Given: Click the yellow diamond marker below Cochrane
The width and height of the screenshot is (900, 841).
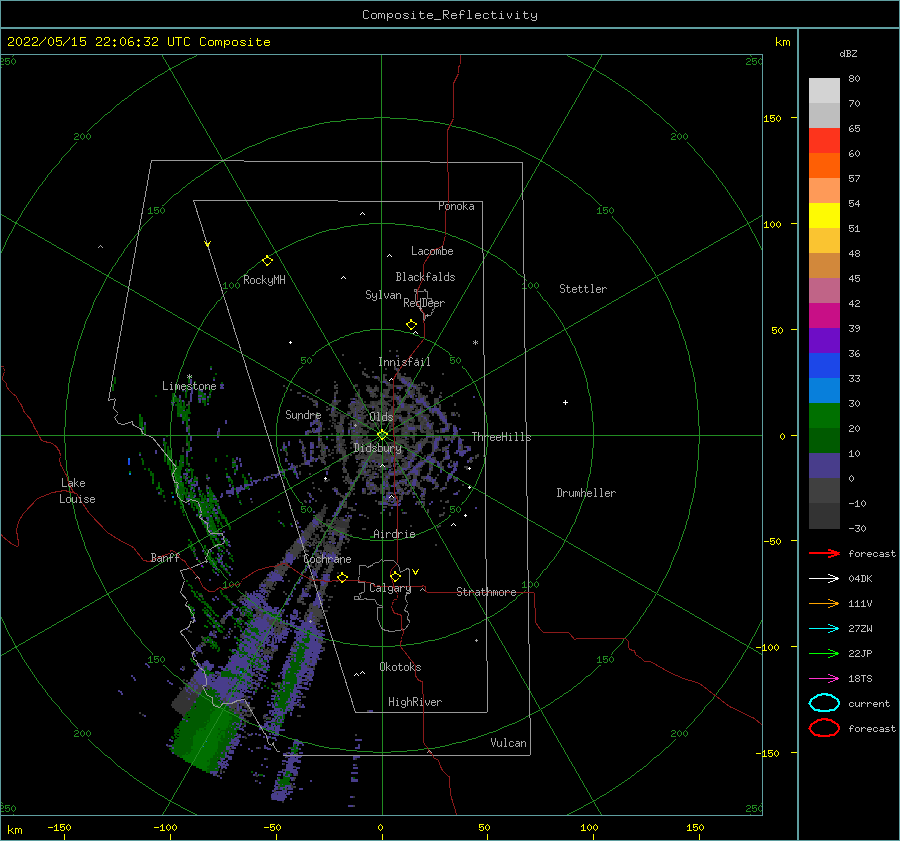Looking at the screenshot, I should pyautogui.click(x=342, y=577).
